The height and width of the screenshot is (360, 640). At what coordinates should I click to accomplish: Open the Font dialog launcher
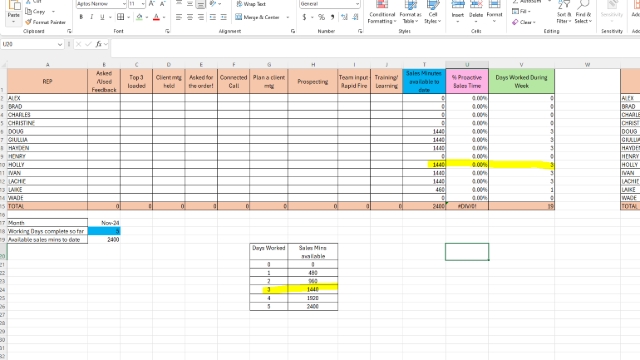point(167,31)
